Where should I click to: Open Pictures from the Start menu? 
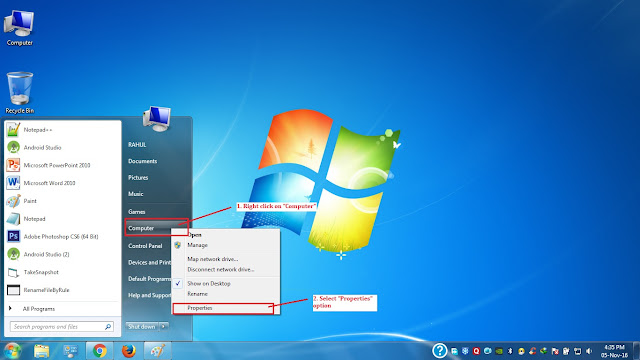[x=138, y=178]
